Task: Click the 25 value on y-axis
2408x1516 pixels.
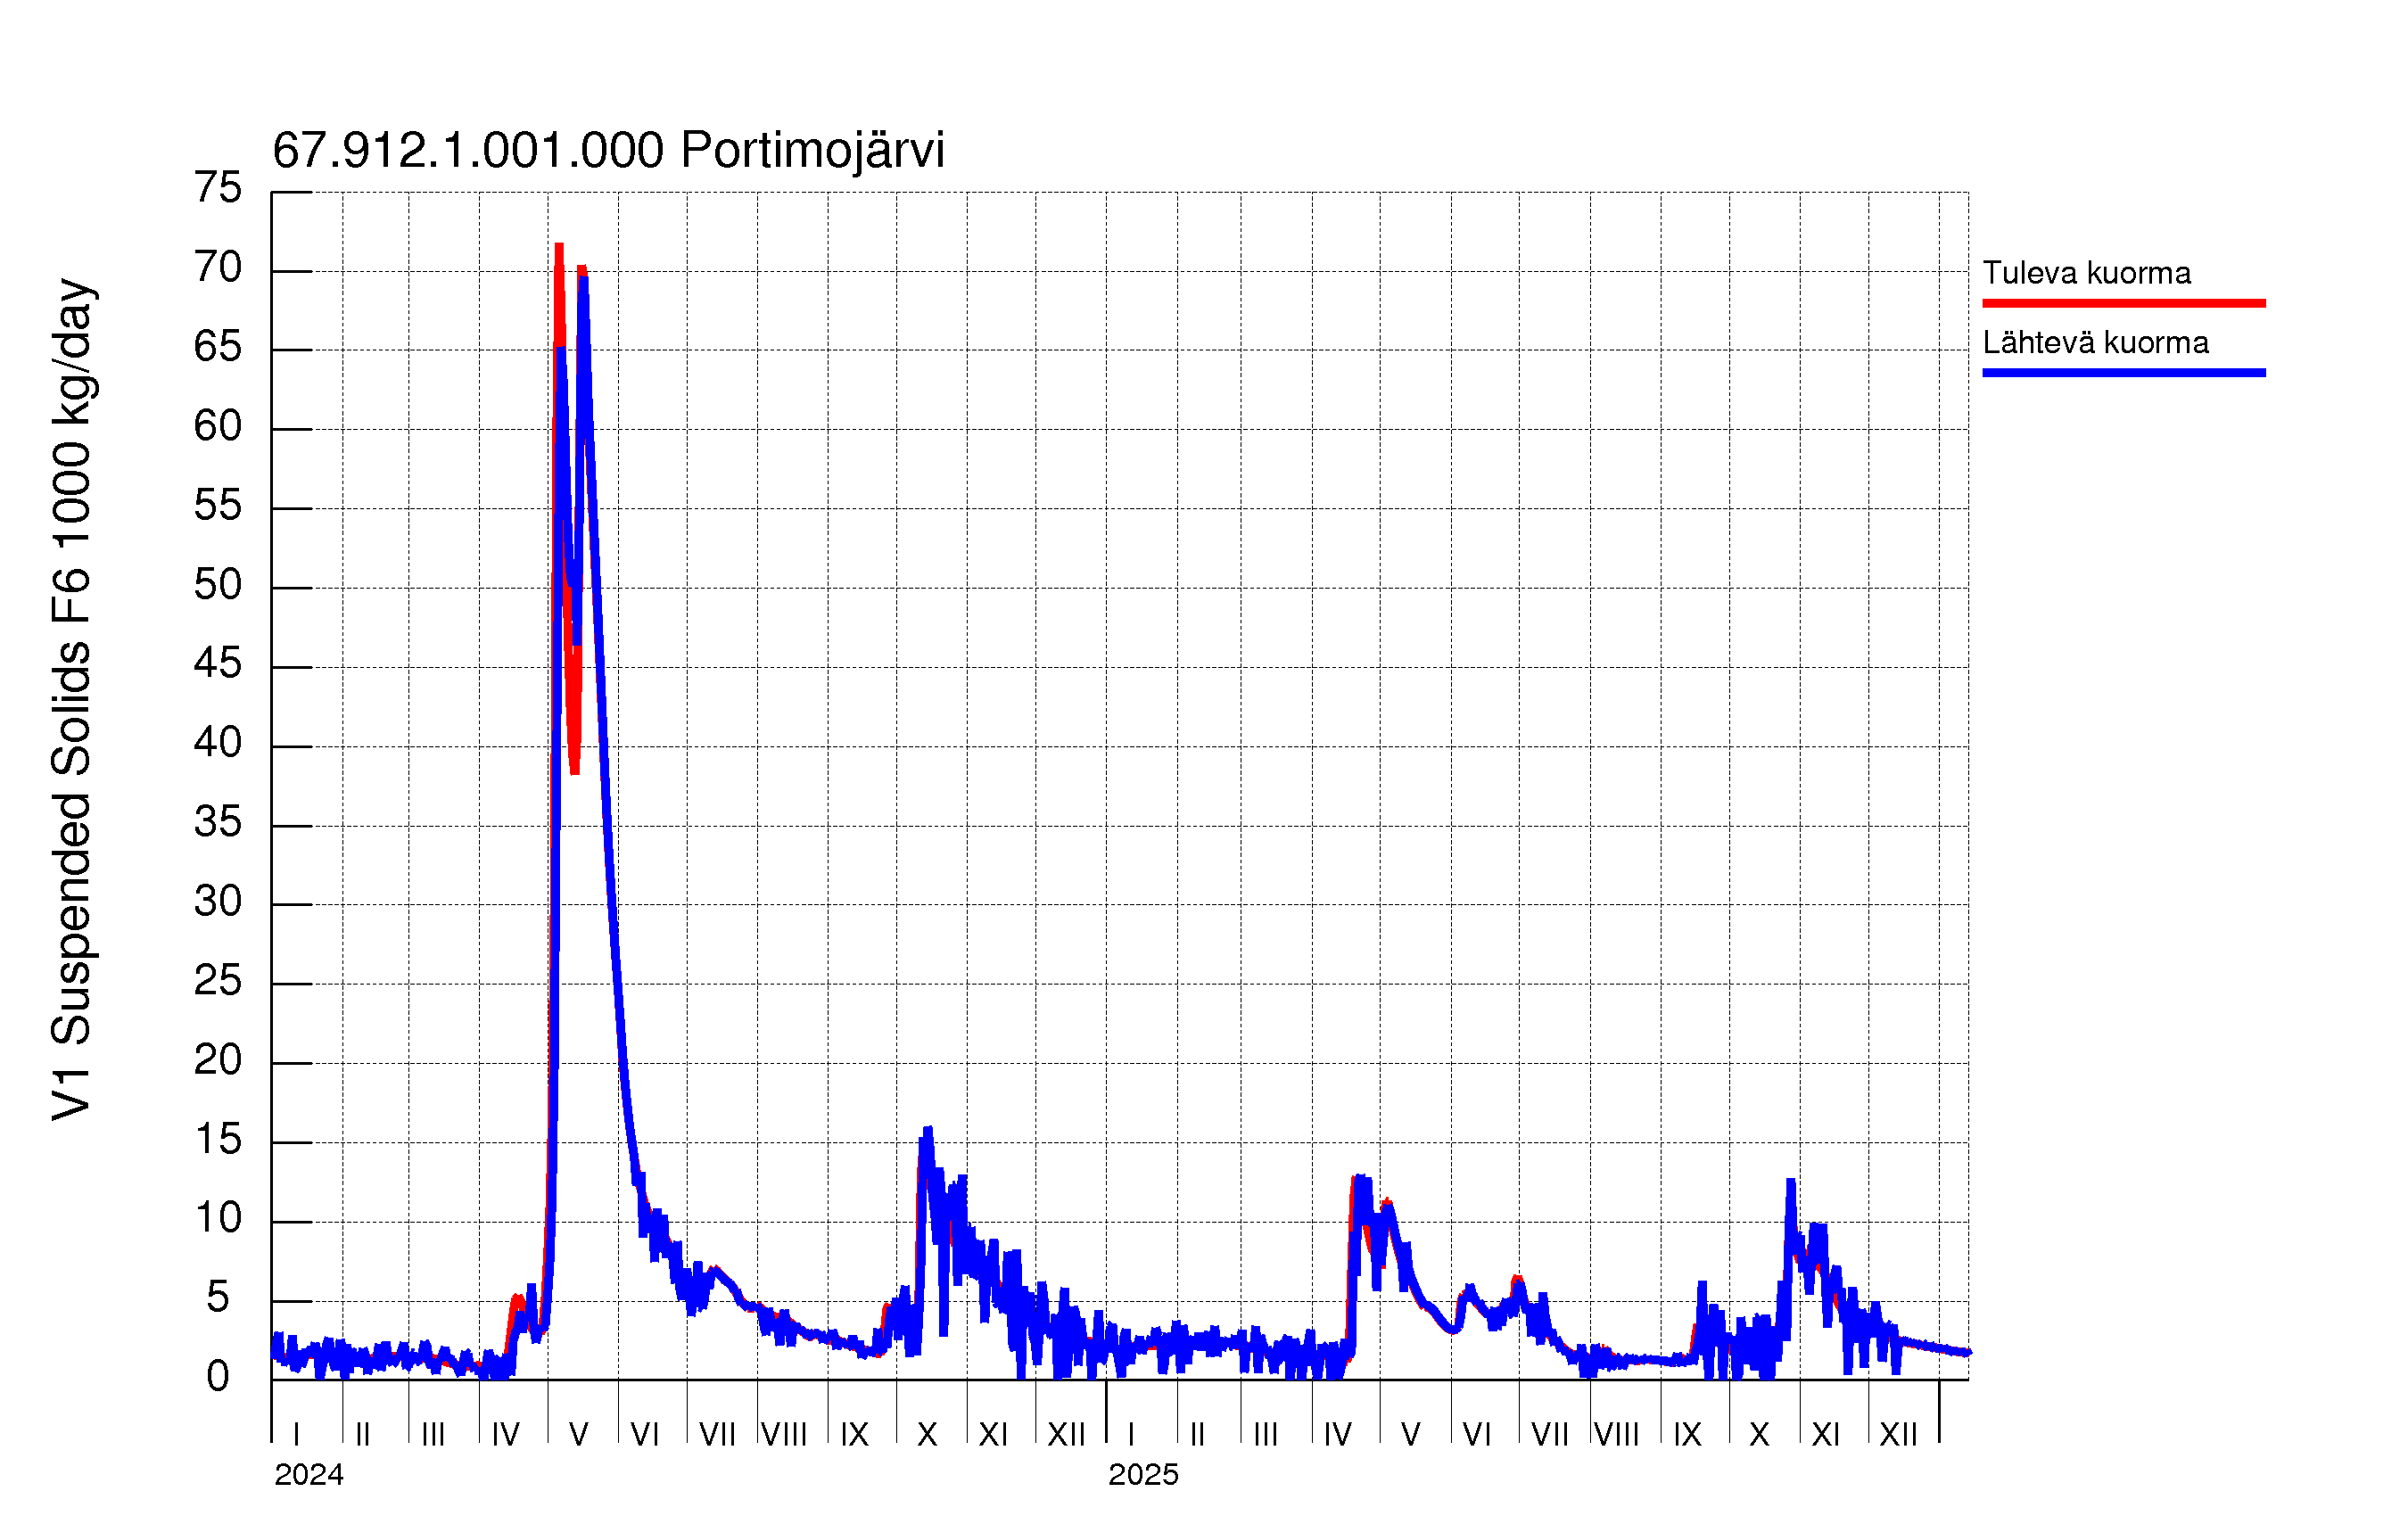Action: pos(218,981)
